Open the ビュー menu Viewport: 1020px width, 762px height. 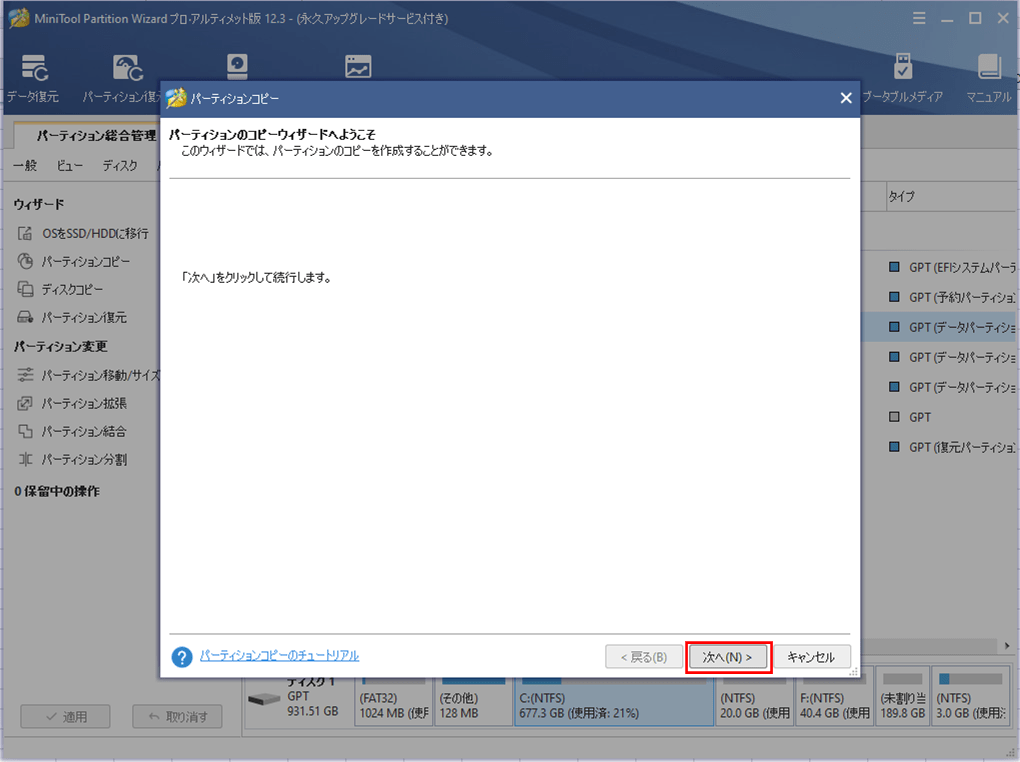pyautogui.click(x=69, y=165)
